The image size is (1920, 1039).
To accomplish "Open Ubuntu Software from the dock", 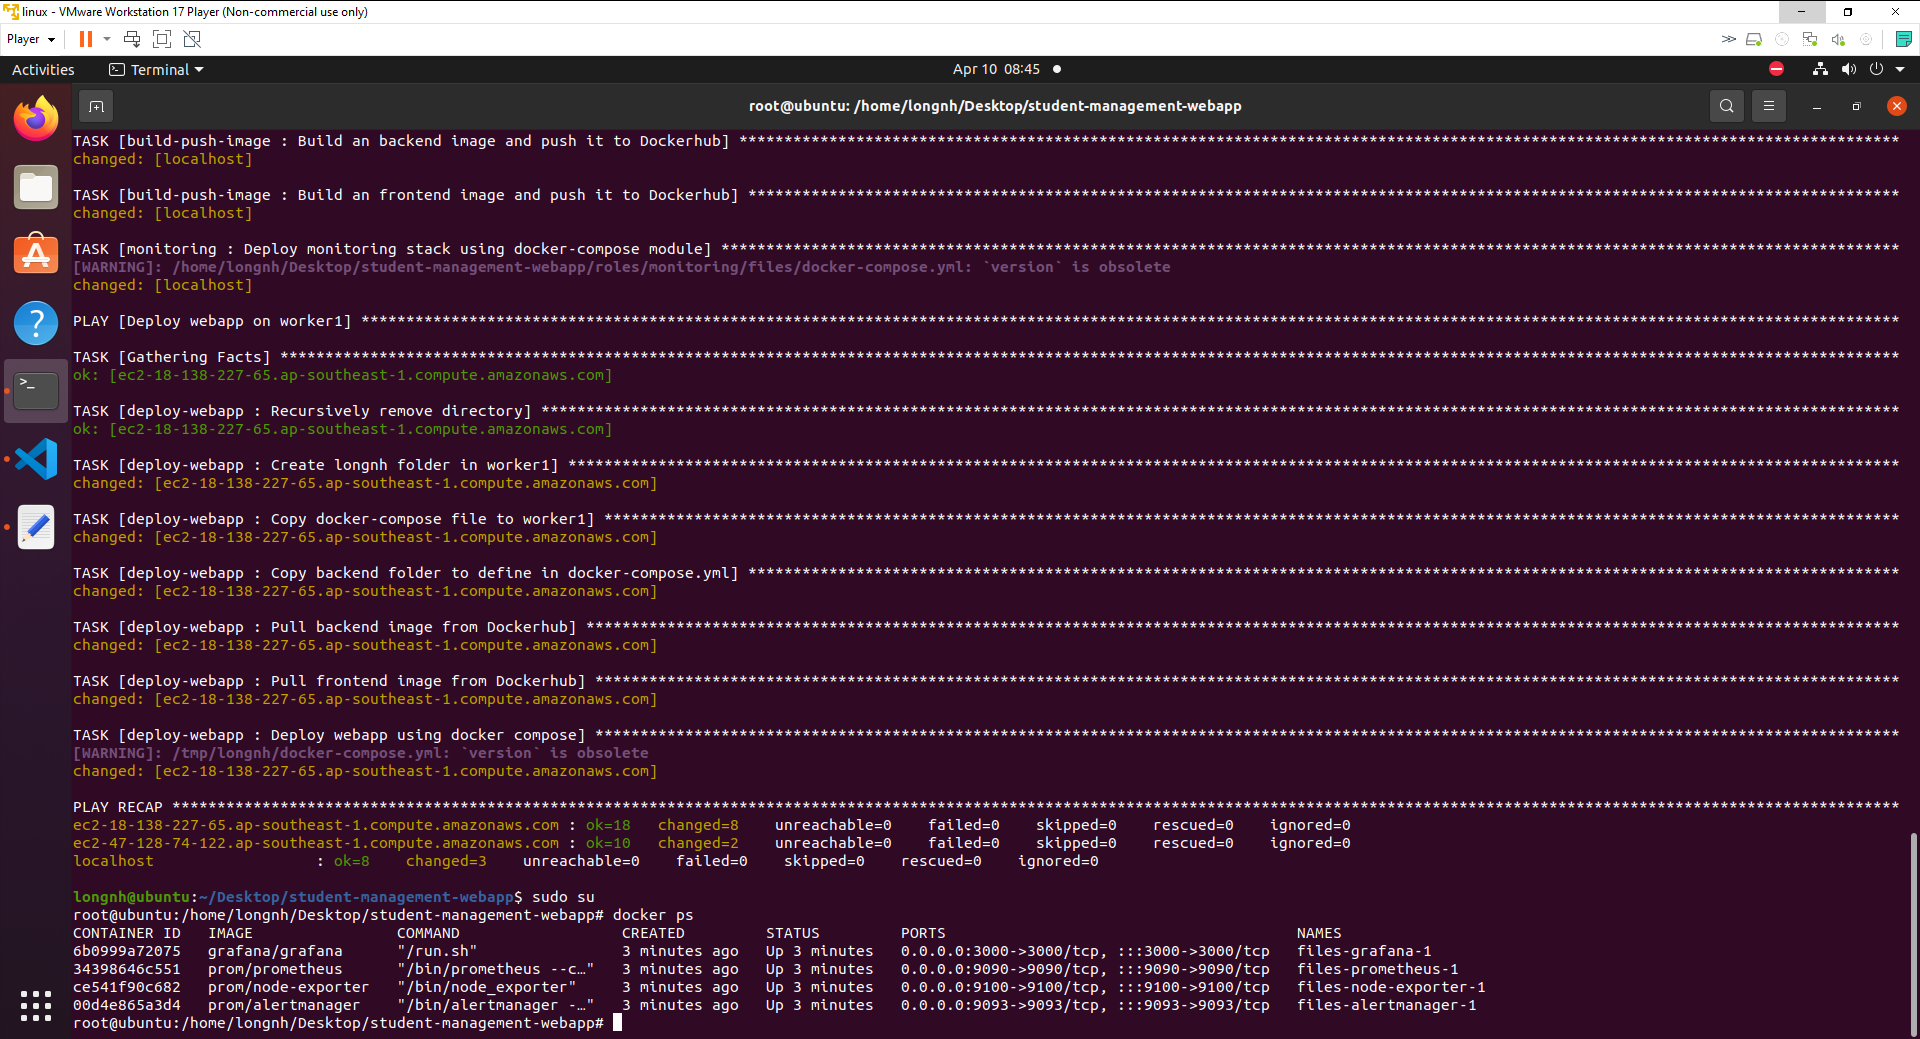I will 36,255.
